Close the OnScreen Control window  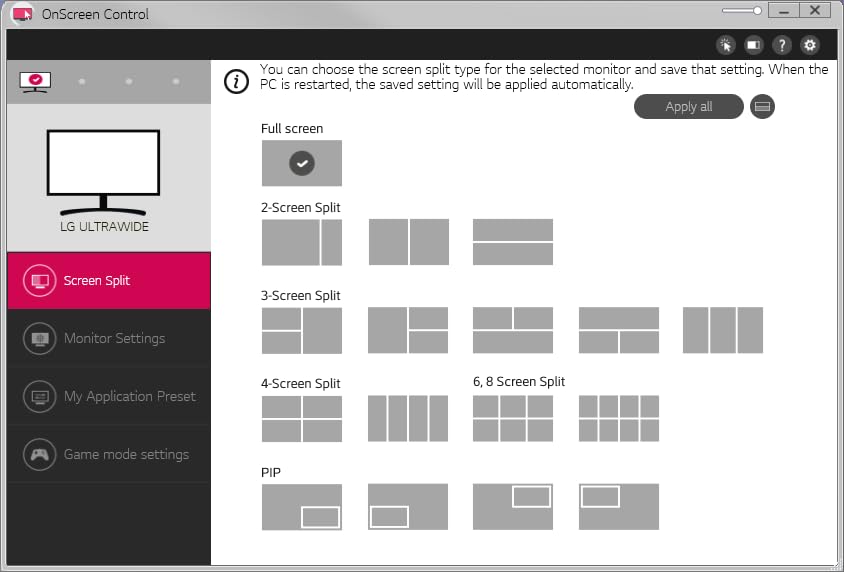(x=815, y=11)
